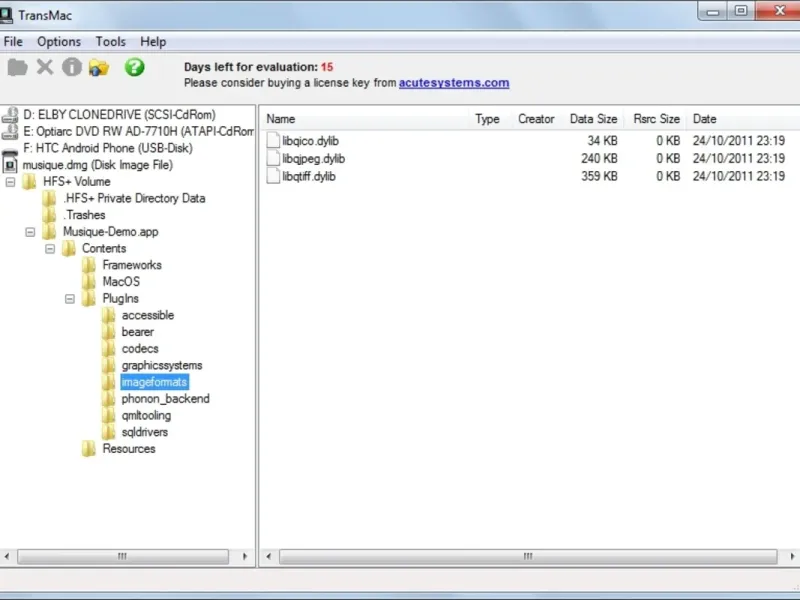The height and width of the screenshot is (600, 800).
Task: Click the codecs folder icon
Action: click(108, 349)
